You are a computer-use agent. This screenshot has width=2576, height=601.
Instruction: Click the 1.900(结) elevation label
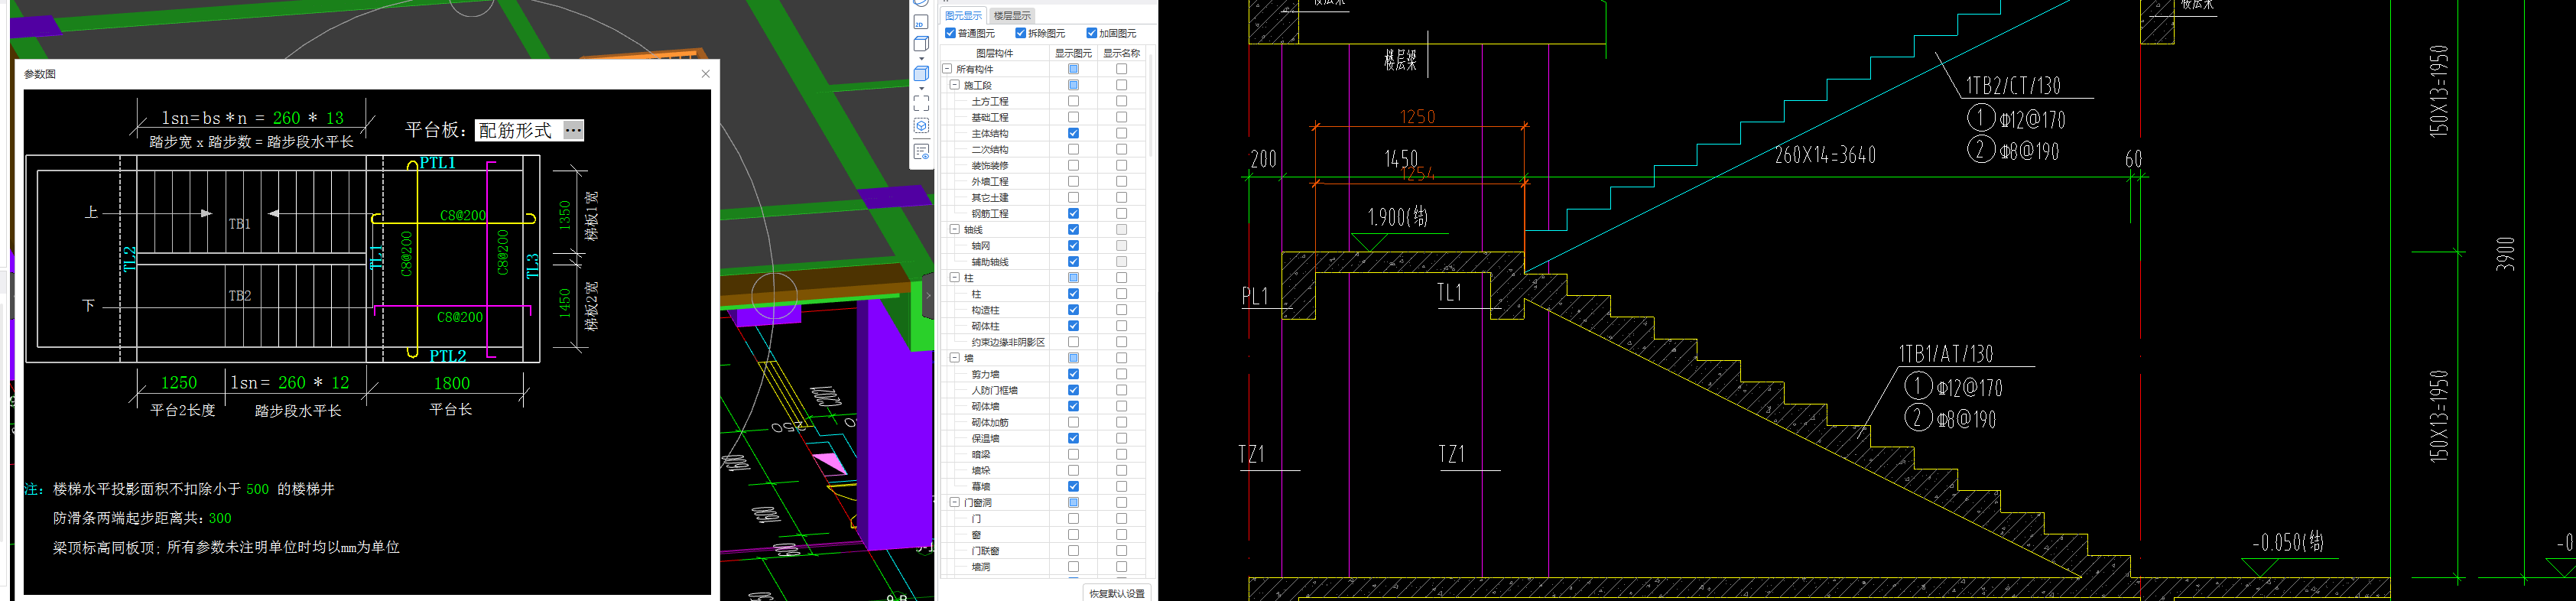click(1397, 217)
